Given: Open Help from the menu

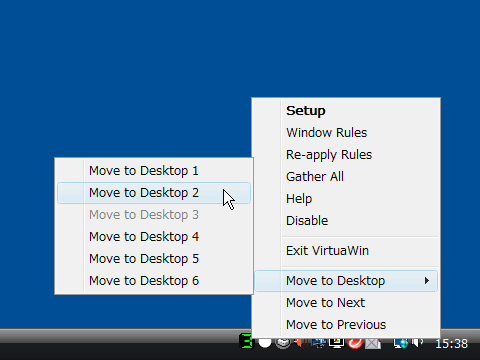Looking at the screenshot, I should (x=346, y=199).
